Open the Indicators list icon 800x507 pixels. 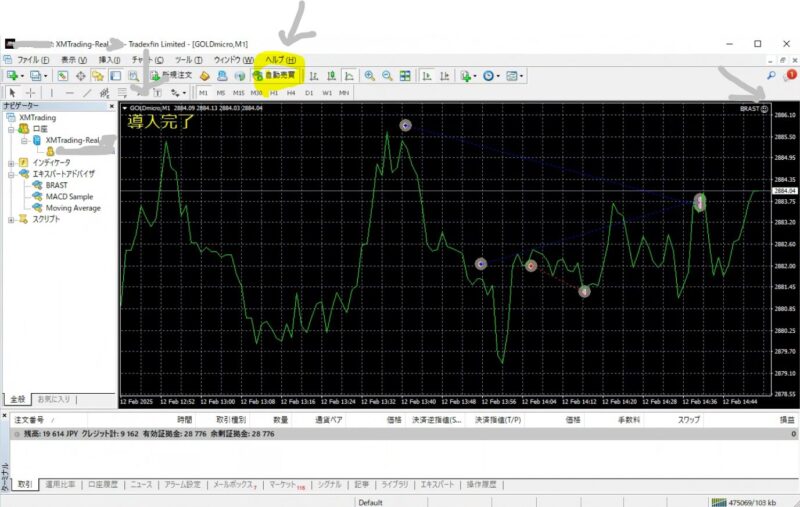click(465, 76)
